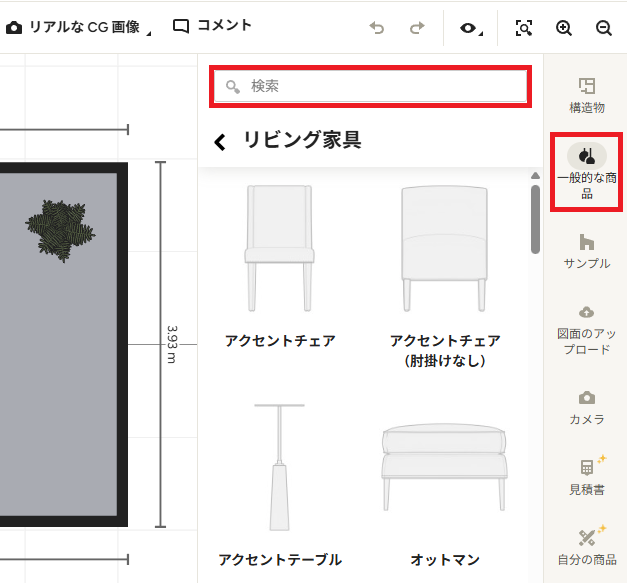Open the リアルな CG 画像 camera menu
The image size is (627, 583).
click(x=78, y=27)
